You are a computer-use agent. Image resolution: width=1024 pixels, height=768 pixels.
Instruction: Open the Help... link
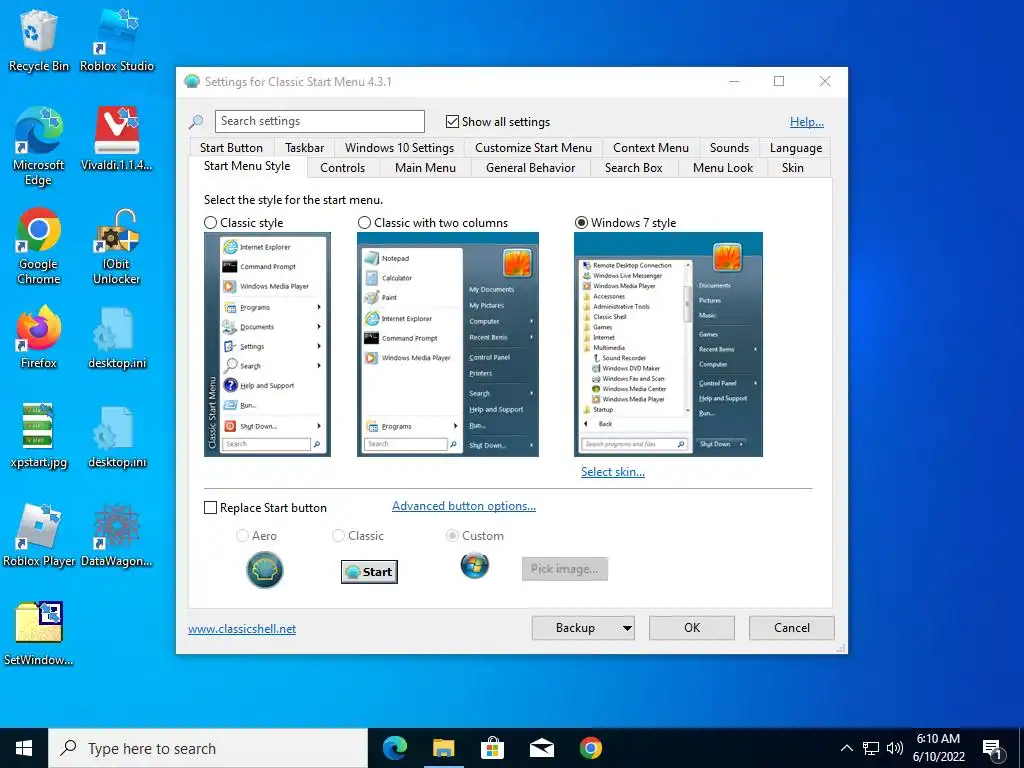[807, 121]
